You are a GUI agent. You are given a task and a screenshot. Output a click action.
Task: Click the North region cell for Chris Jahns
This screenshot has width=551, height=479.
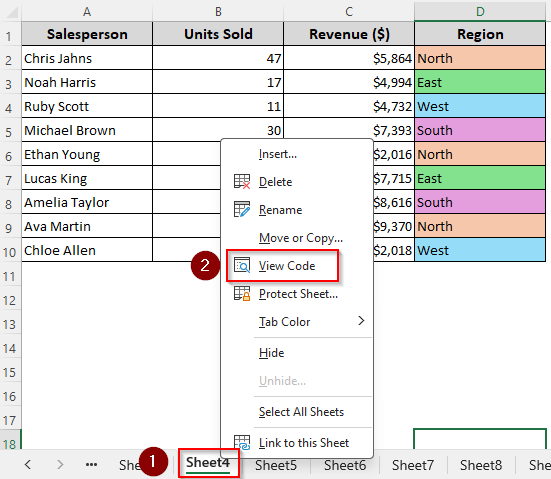pos(480,58)
